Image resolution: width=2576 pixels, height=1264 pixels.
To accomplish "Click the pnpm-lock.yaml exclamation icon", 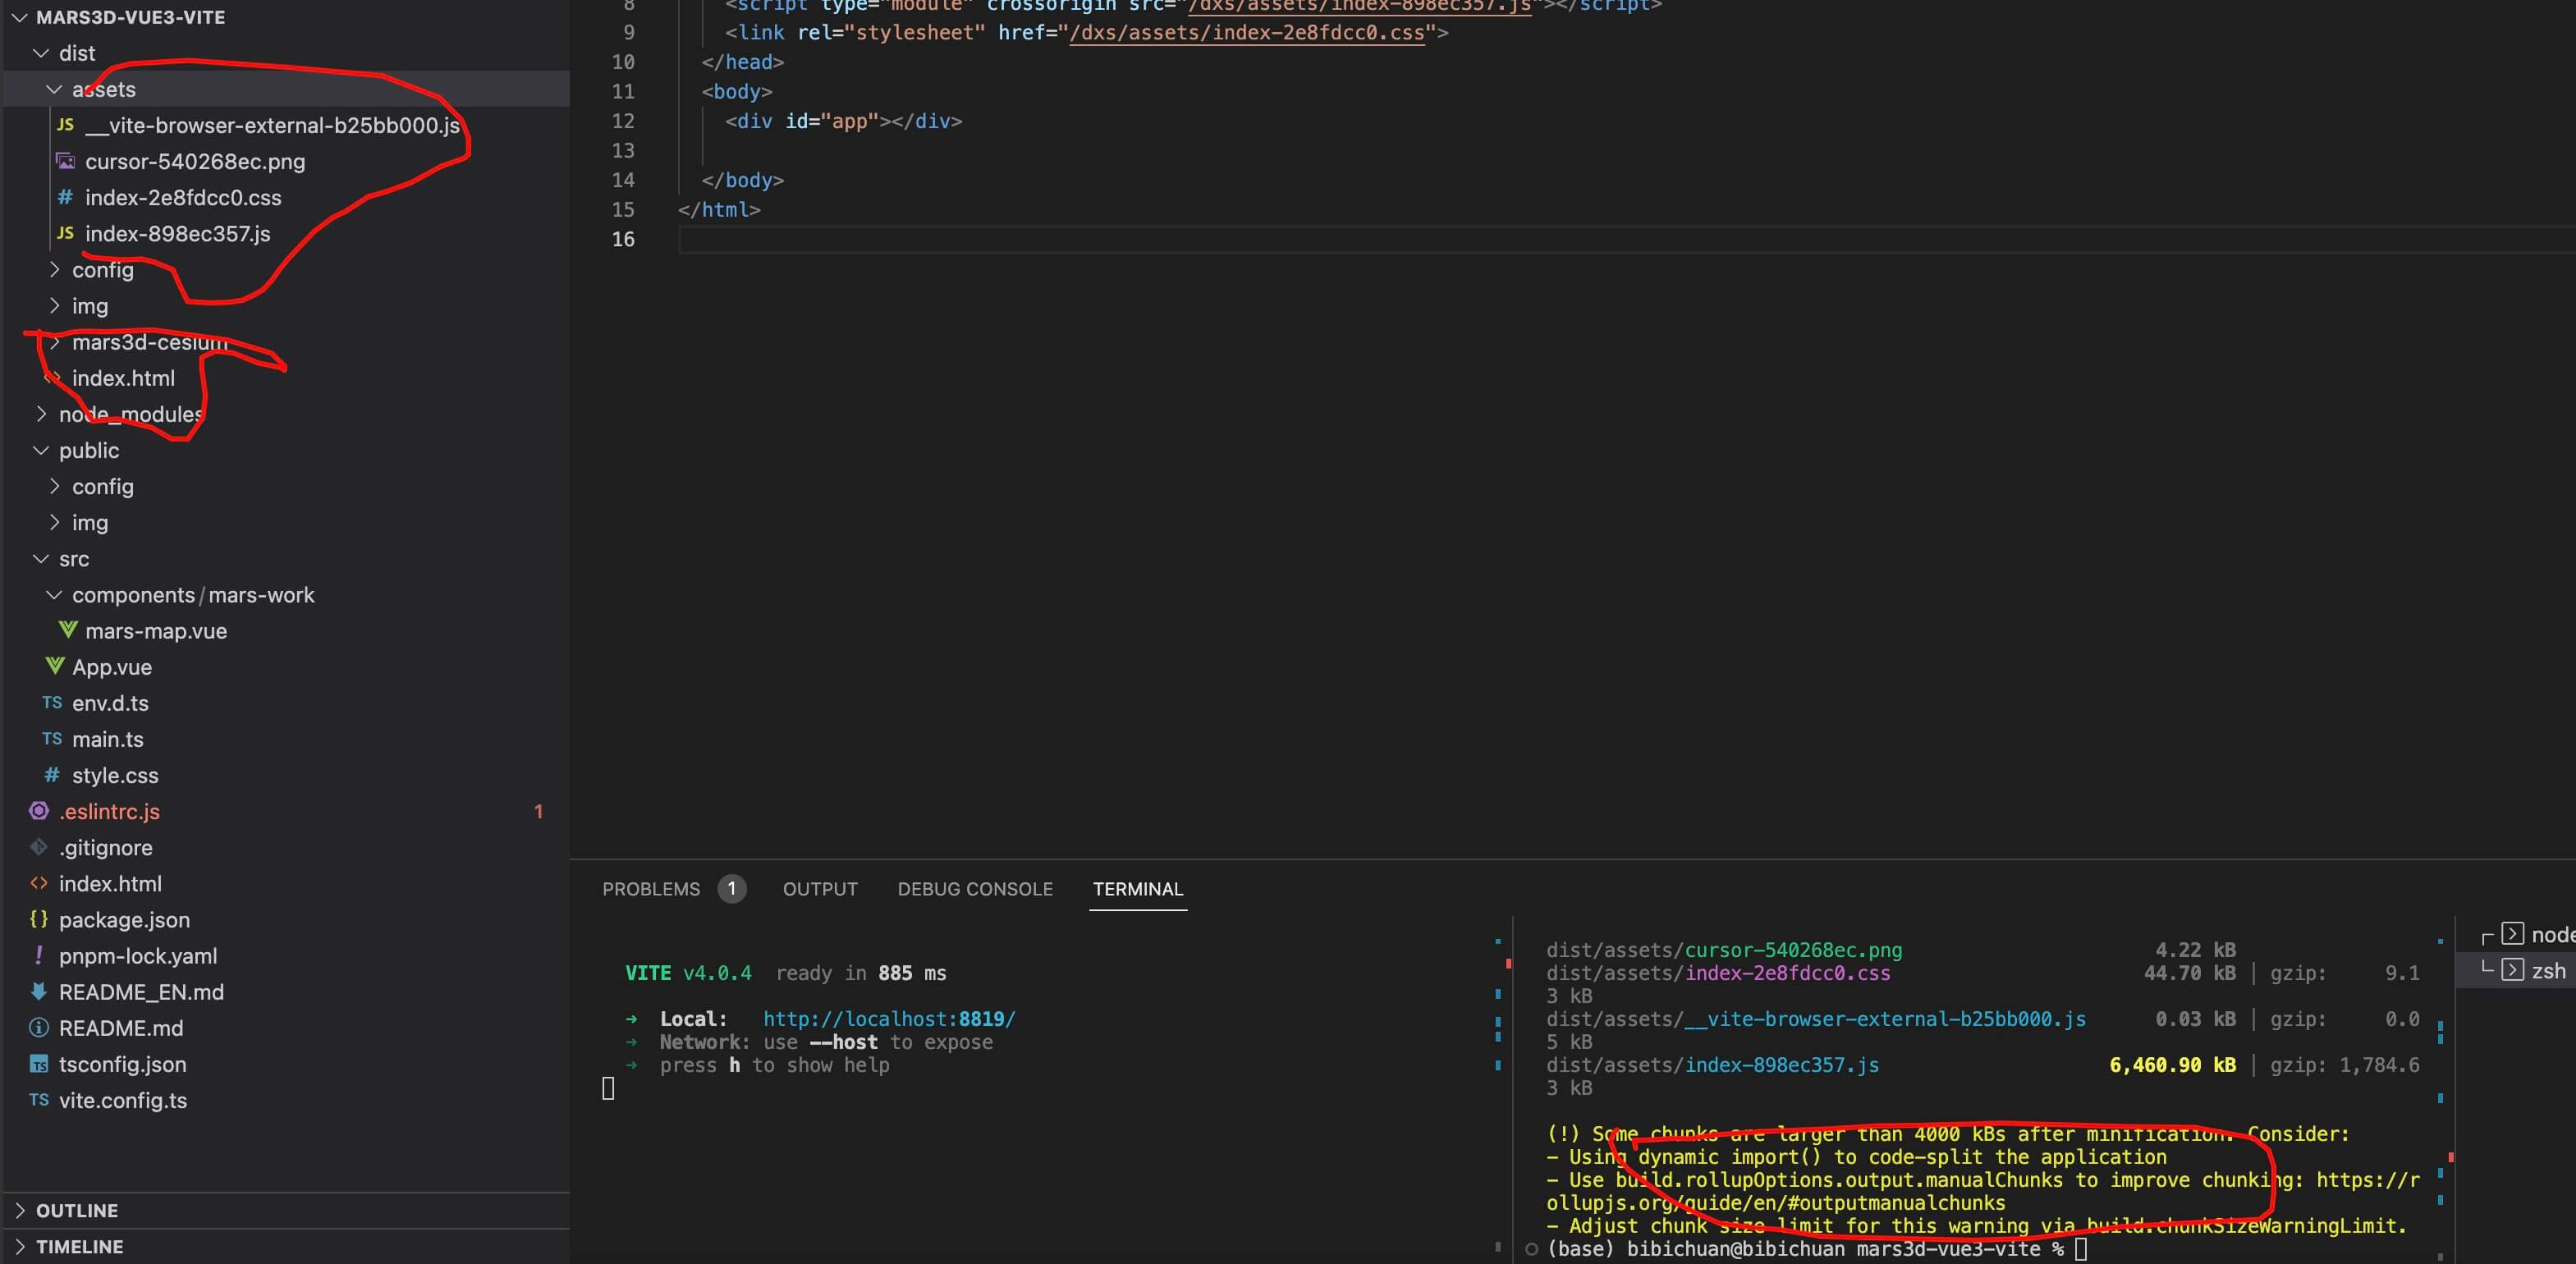I will 39,955.
